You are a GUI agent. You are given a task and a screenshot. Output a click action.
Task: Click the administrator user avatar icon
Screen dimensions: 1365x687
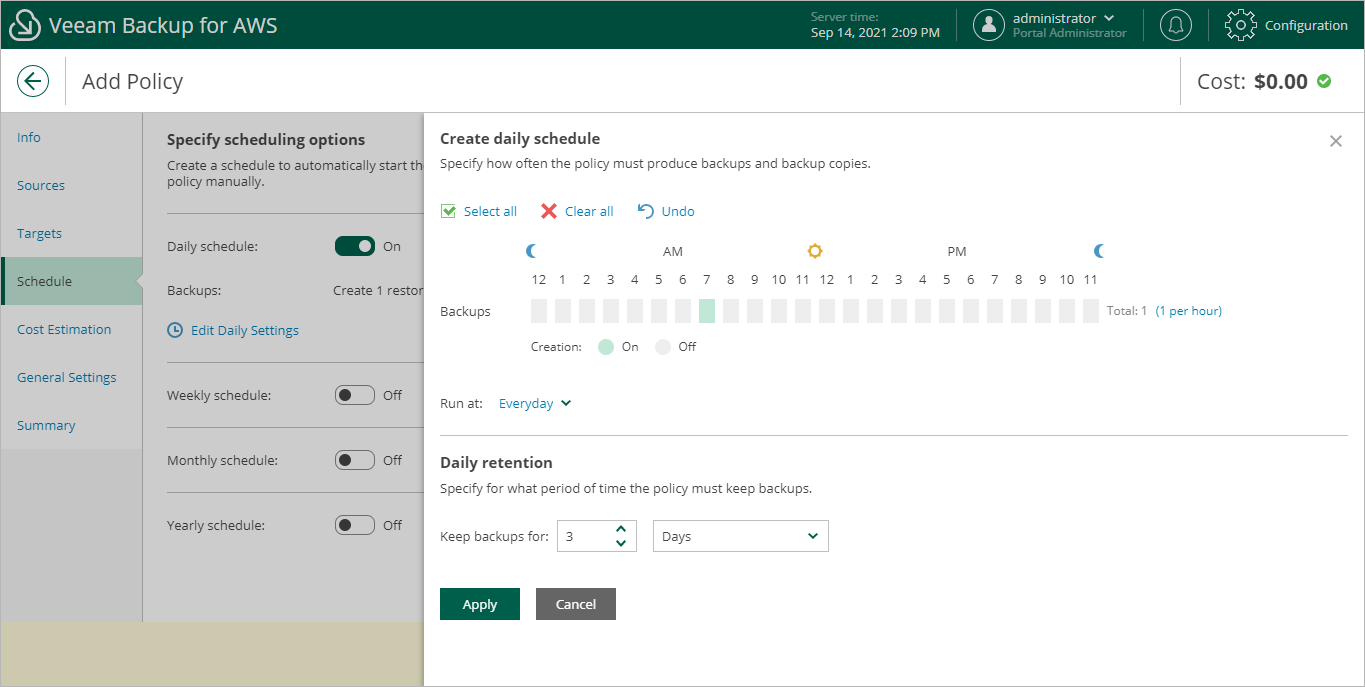(x=989, y=25)
